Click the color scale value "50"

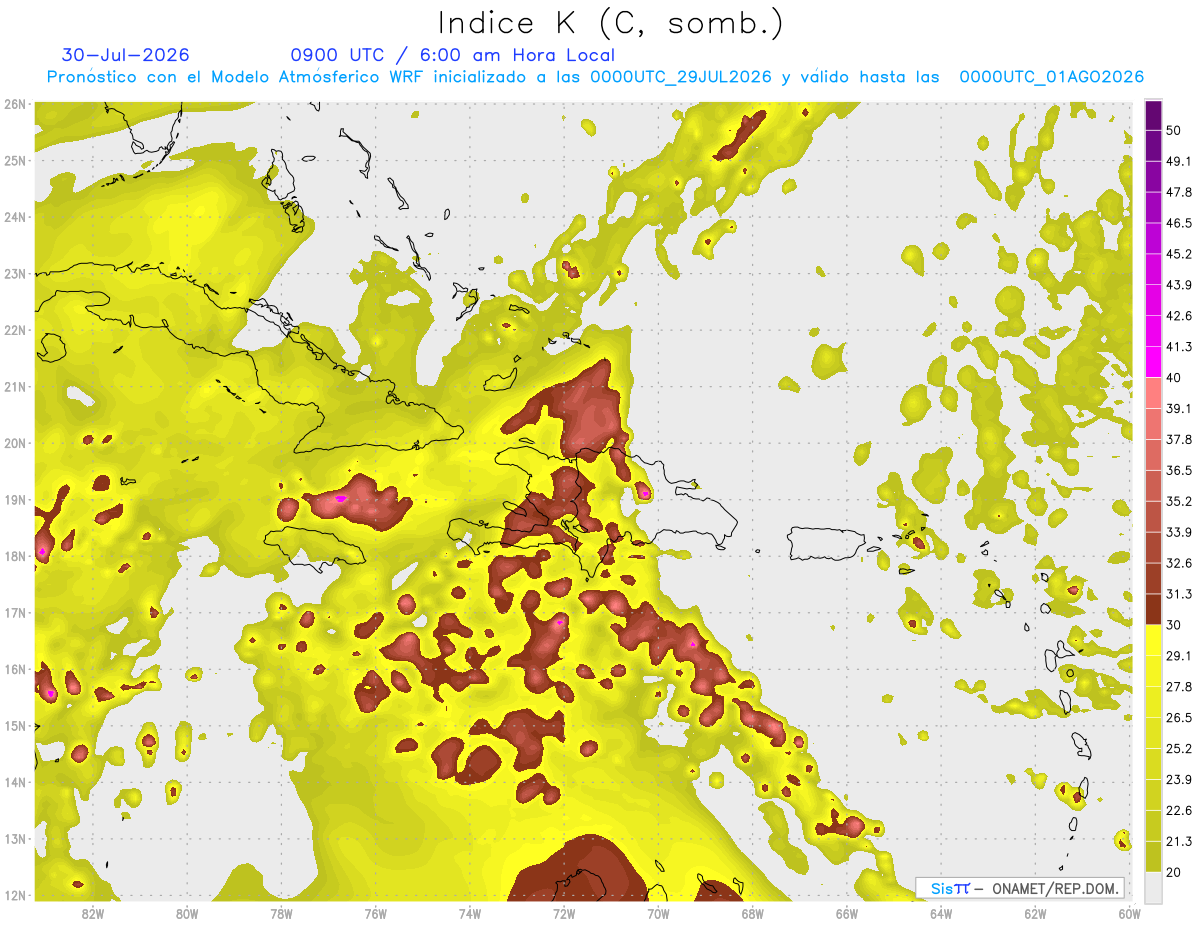coord(1173,130)
